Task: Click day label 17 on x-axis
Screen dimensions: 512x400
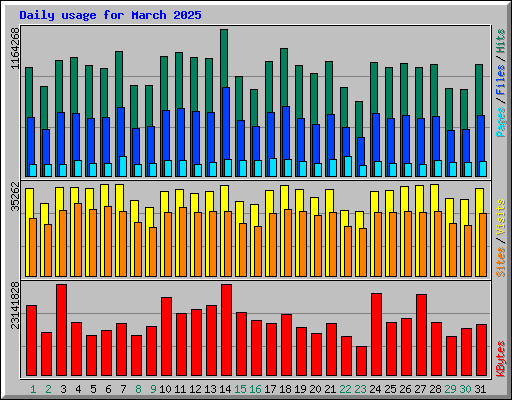Action: click(x=270, y=389)
